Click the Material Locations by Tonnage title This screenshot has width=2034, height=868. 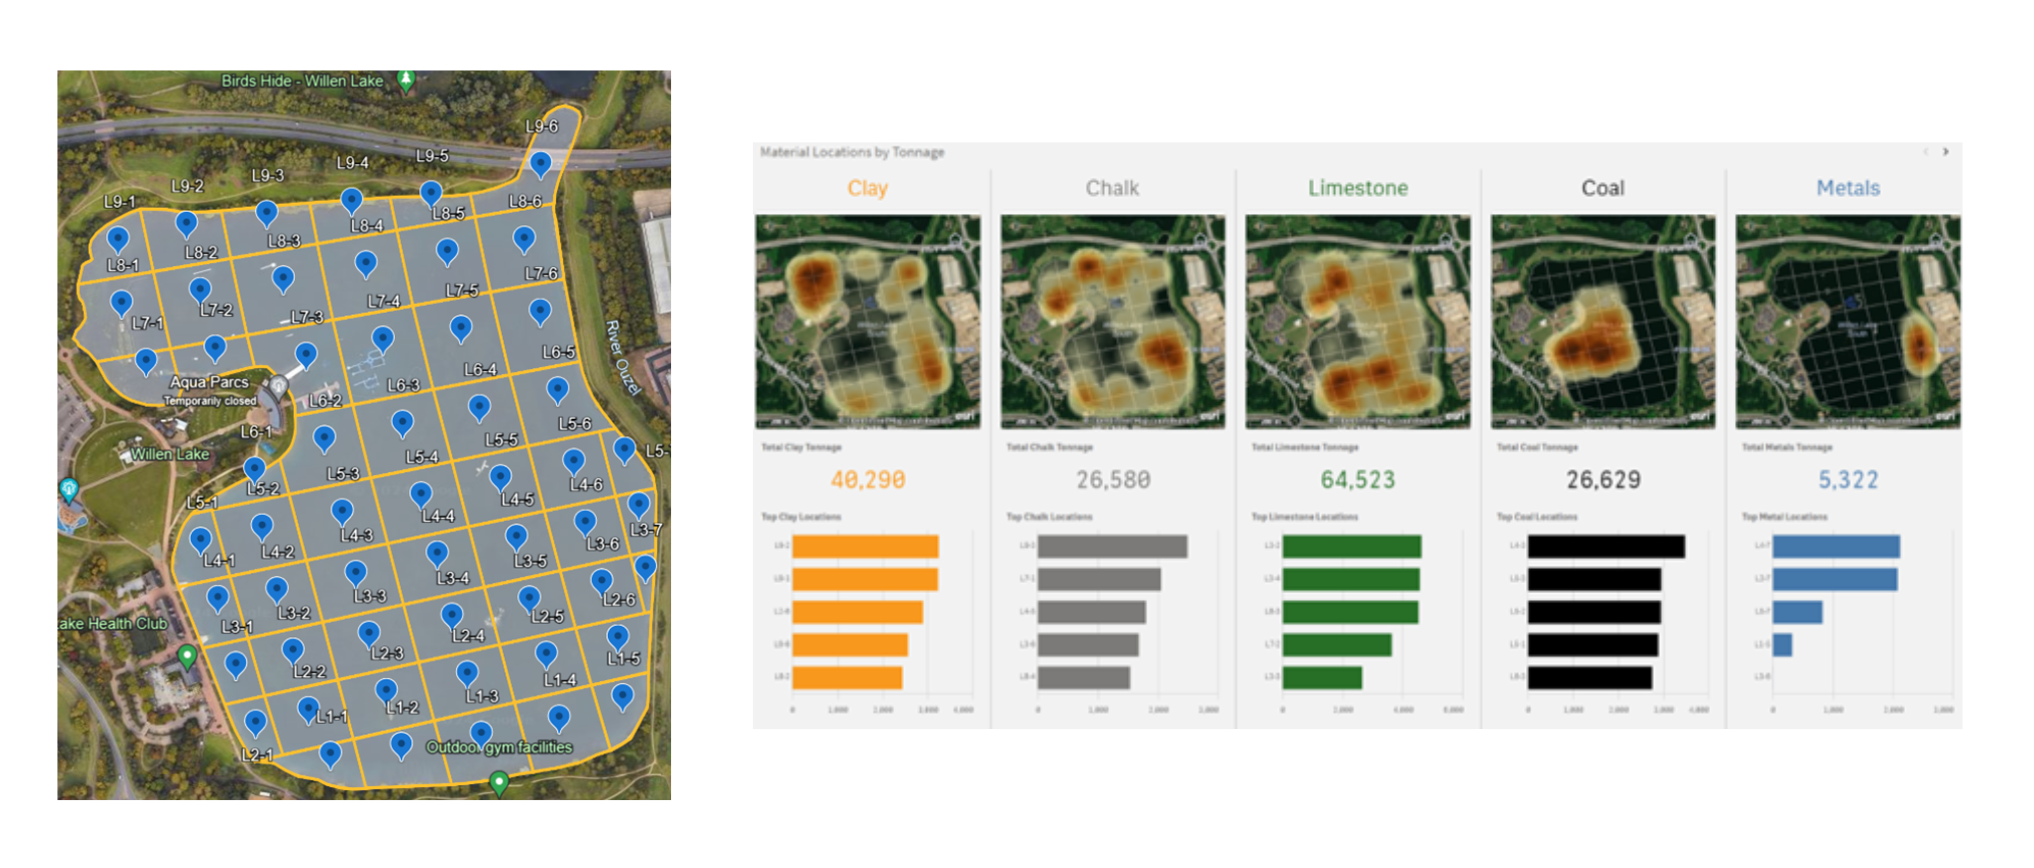852,152
